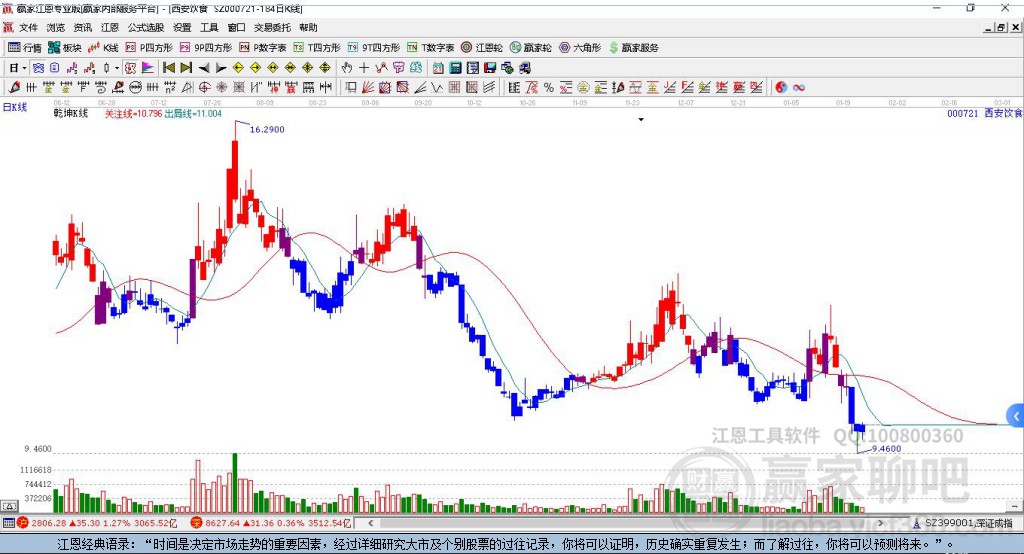
Task: Expand the side panel blue arrow
Action: pos(1016,416)
